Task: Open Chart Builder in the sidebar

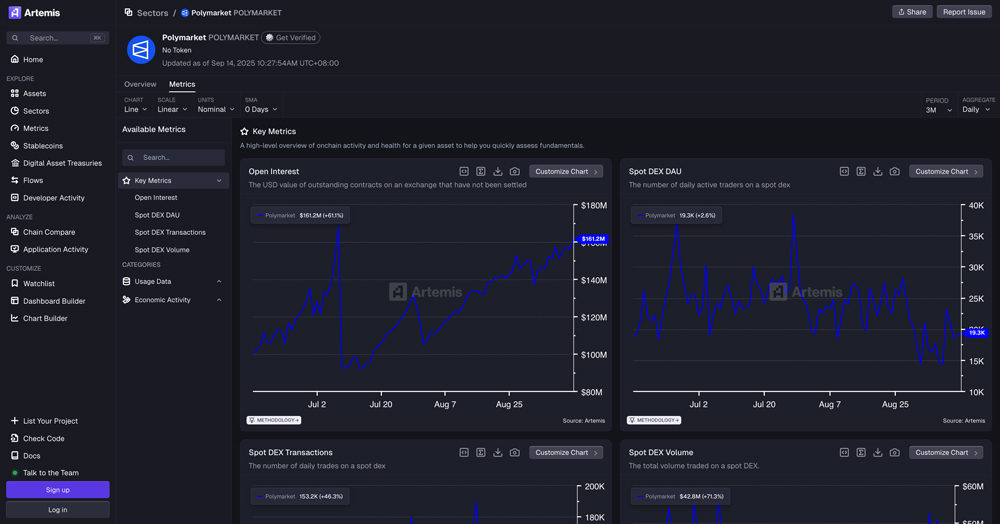Action: coord(45,318)
